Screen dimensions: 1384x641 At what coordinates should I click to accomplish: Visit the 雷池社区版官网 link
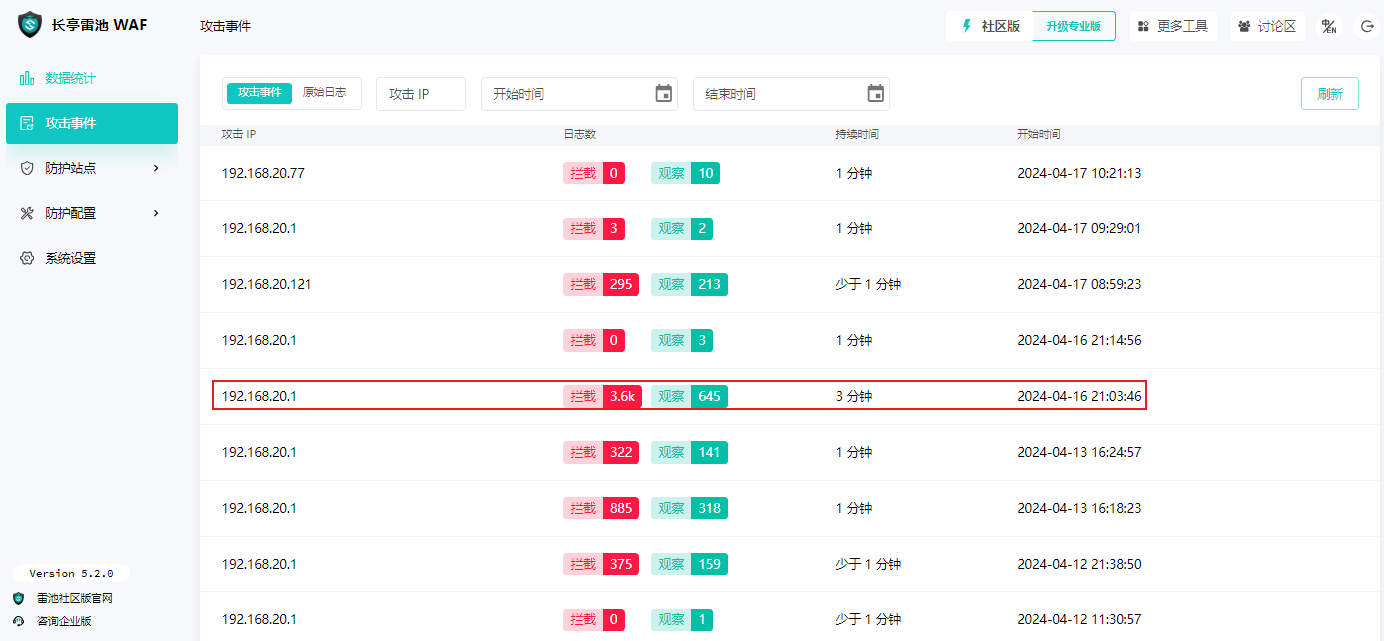[74, 598]
